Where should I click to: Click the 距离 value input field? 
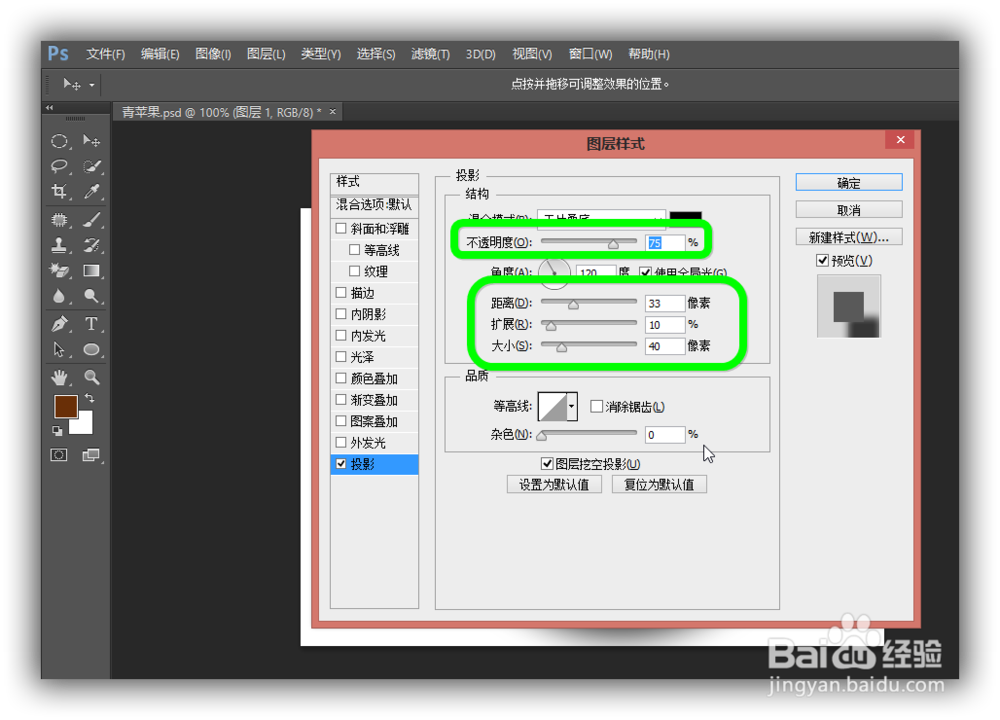click(x=665, y=303)
